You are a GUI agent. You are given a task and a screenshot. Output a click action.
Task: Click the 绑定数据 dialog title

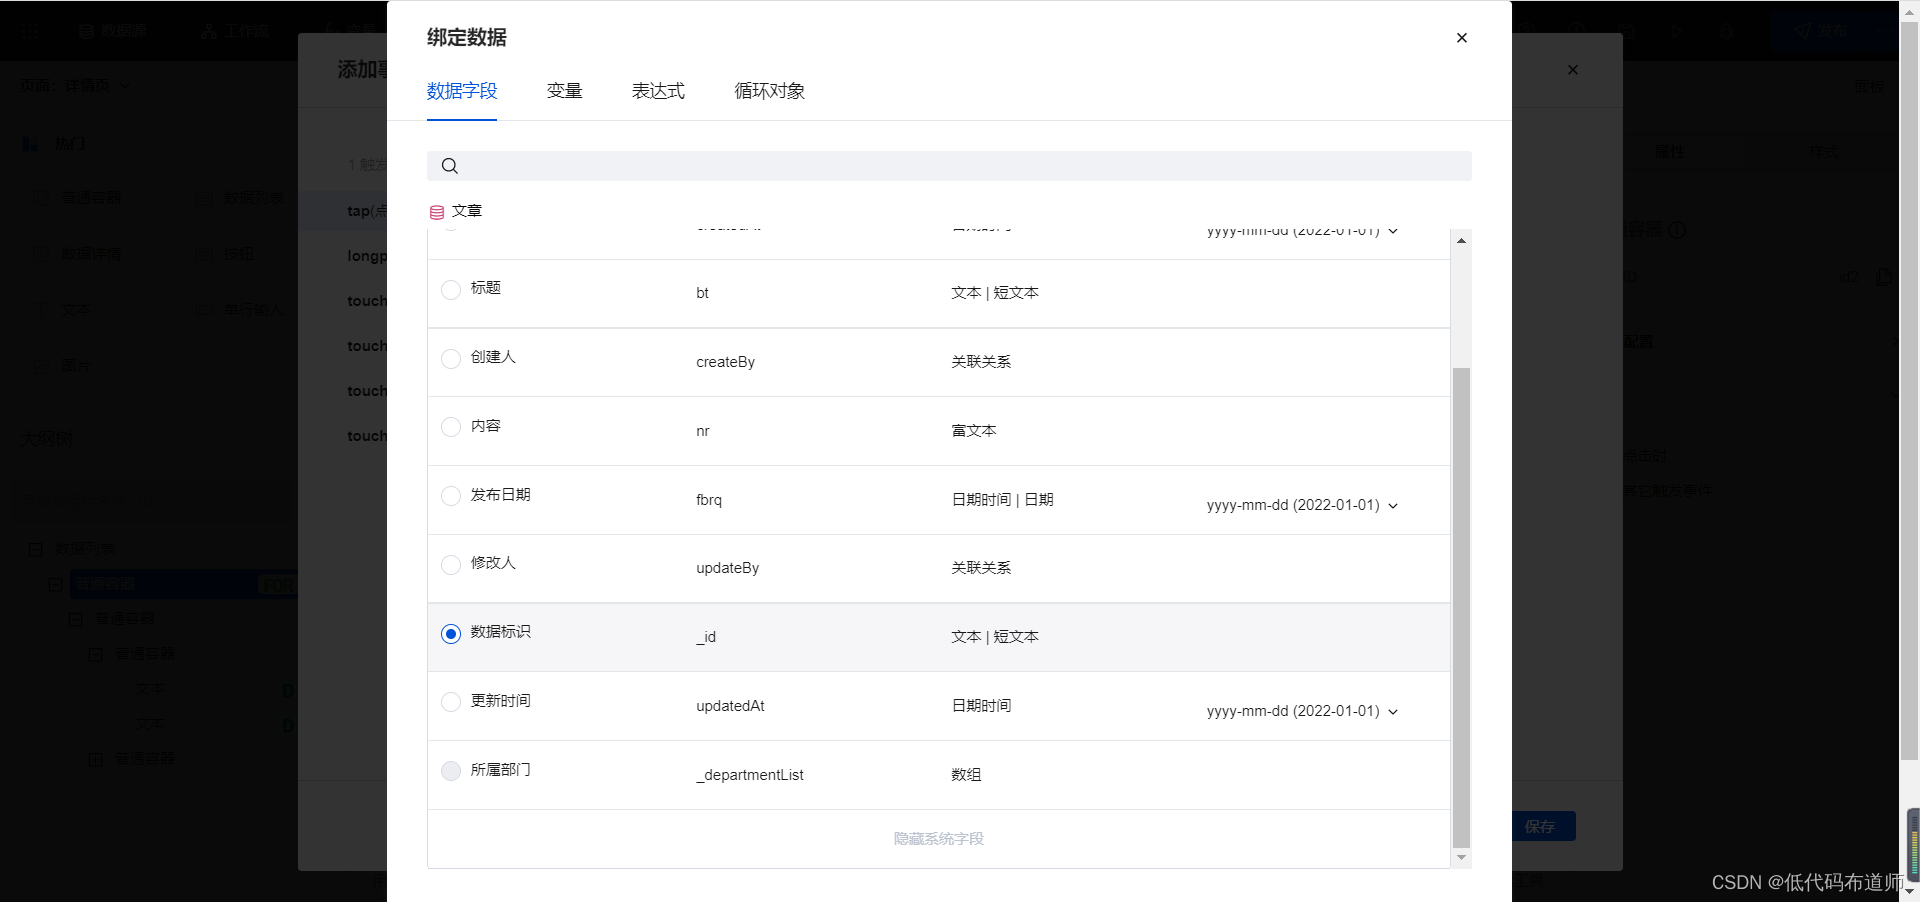[x=467, y=38]
